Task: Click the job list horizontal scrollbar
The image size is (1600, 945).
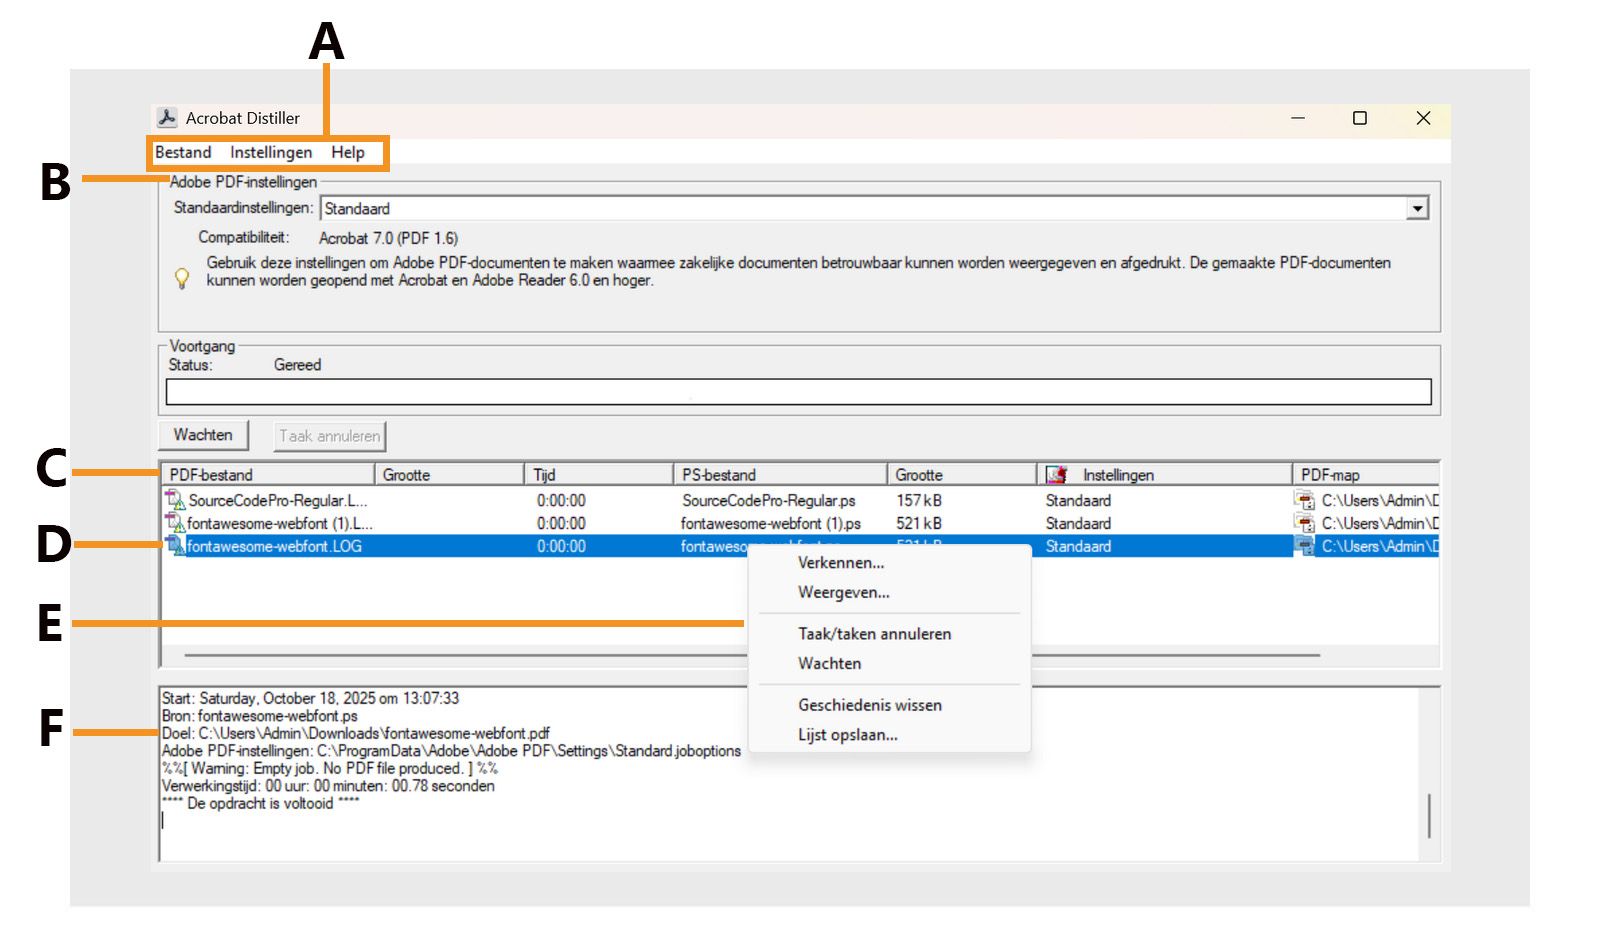Action: click(x=752, y=655)
